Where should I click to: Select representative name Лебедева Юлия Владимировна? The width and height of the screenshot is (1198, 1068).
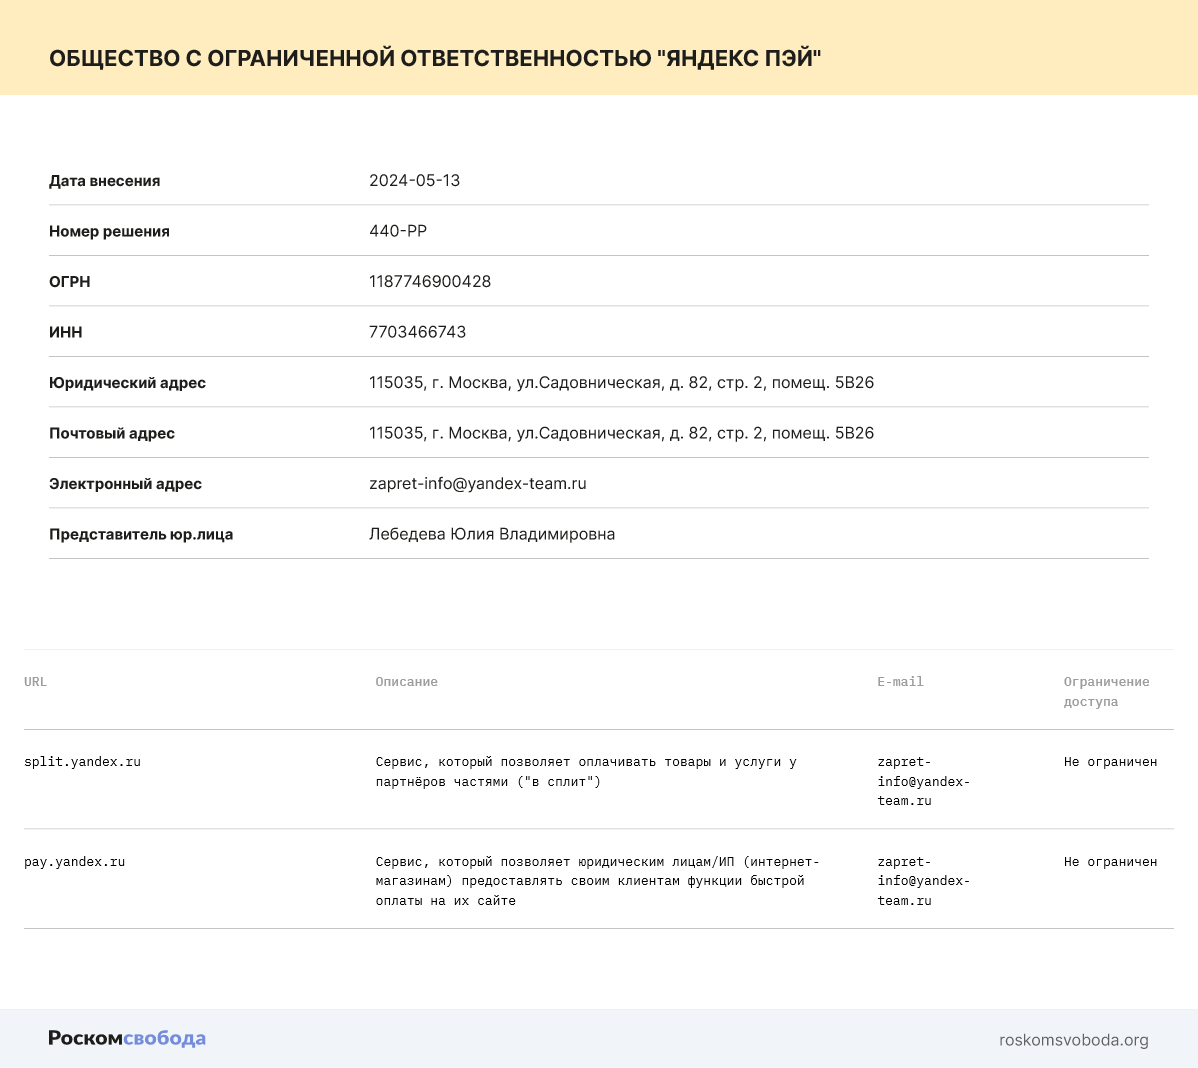click(x=492, y=534)
